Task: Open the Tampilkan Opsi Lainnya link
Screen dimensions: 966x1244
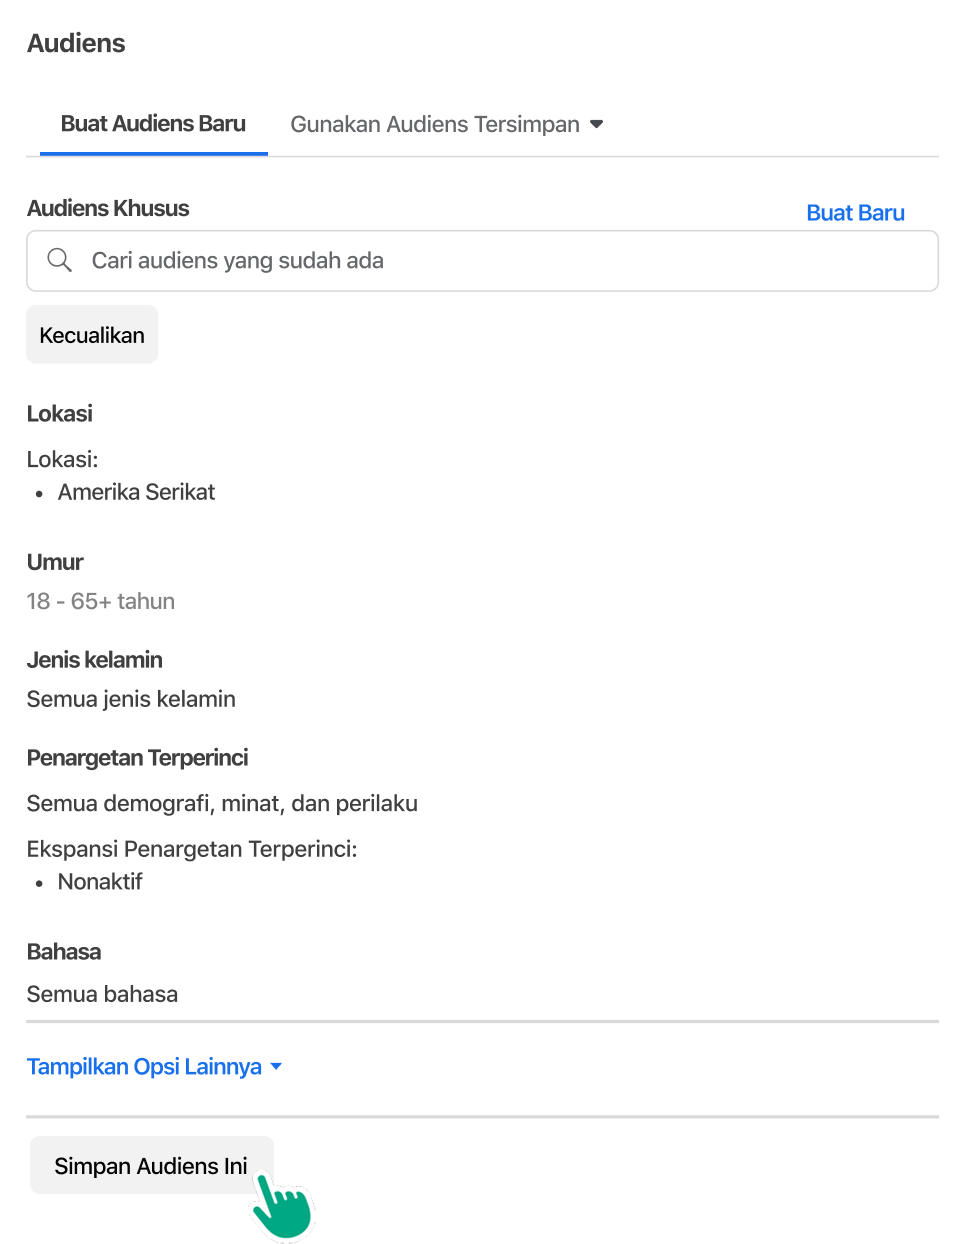Action: tap(144, 1067)
